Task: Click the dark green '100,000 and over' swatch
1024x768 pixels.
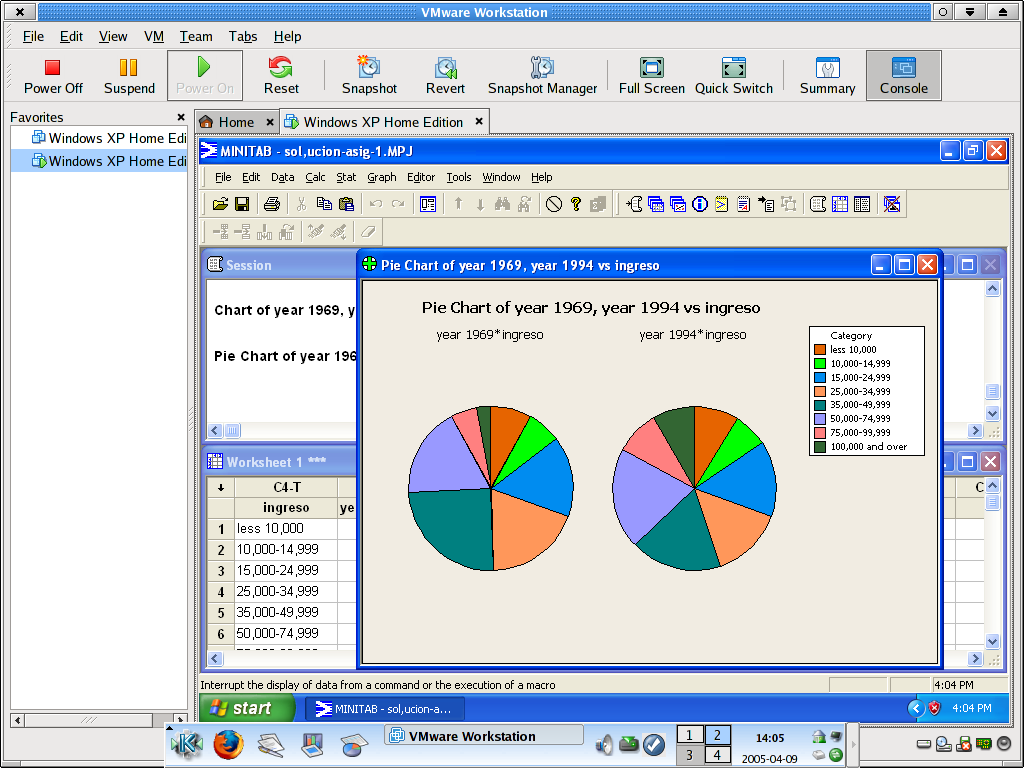Action: tap(820, 447)
